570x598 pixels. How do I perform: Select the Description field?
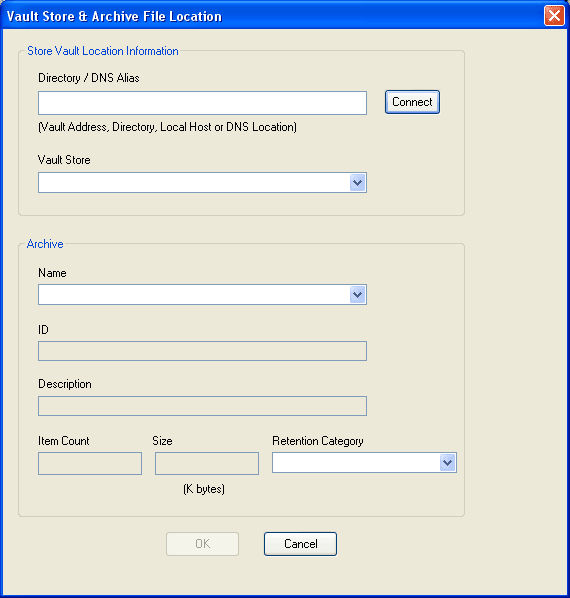click(x=202, y=406)
